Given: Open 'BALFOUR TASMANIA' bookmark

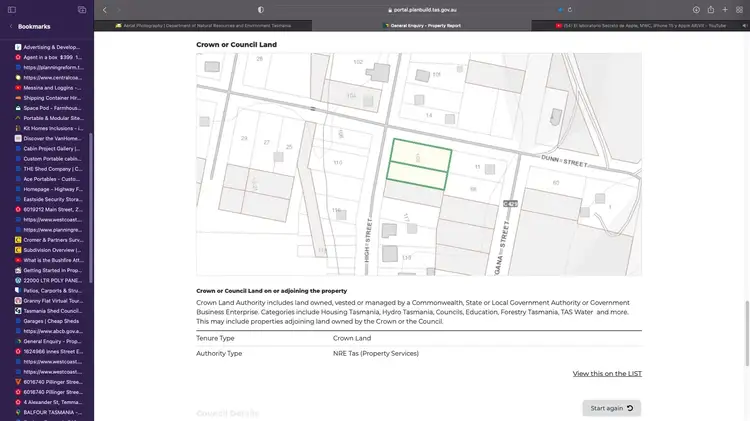Looking at the screenshot, I should [x=53, y=412].
